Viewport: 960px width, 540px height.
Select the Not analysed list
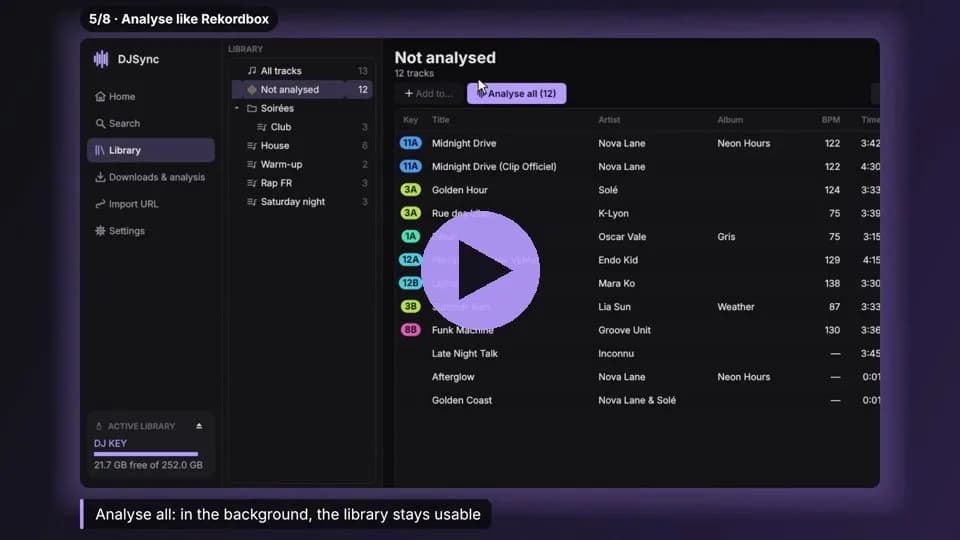click(x=302, y=89)
